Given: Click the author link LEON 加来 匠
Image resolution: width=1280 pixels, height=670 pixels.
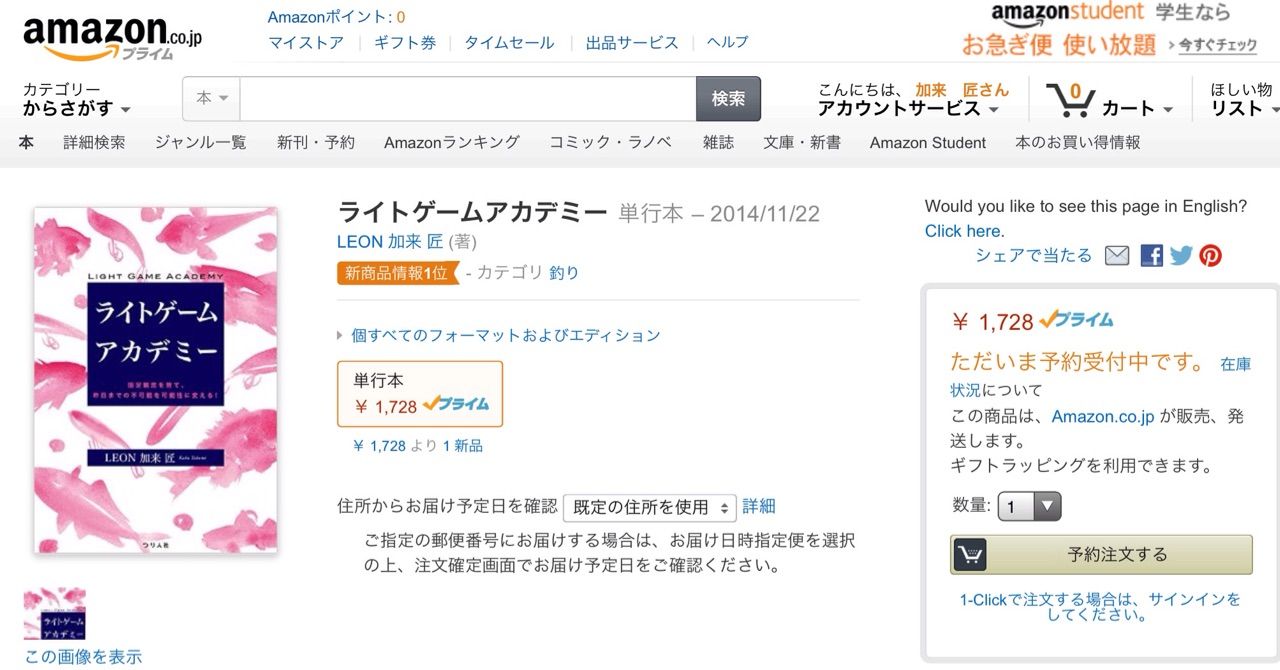Looking at the screenshot, I should click(390, 241).
